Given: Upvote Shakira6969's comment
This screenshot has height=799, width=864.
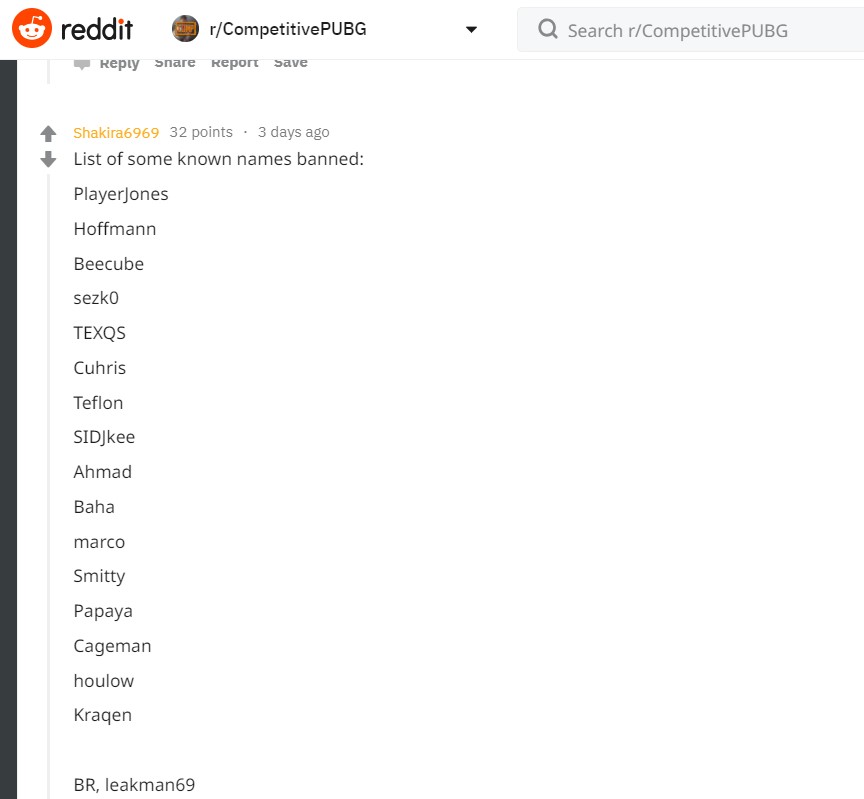Looking at the screenshot, I should (x=48, y=133).
